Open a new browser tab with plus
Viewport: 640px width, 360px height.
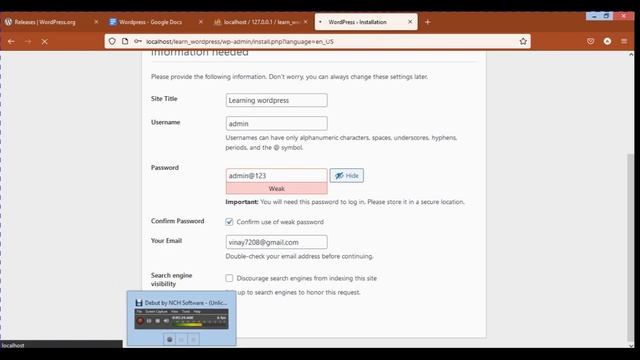pos(428,22)
